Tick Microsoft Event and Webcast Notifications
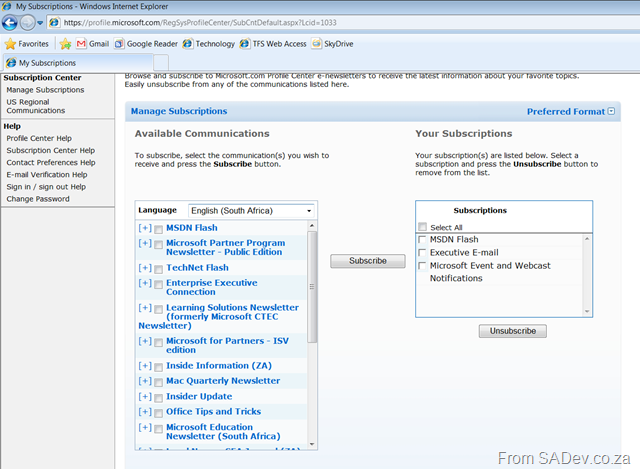640x469 pixels. [x=422, y=266]
